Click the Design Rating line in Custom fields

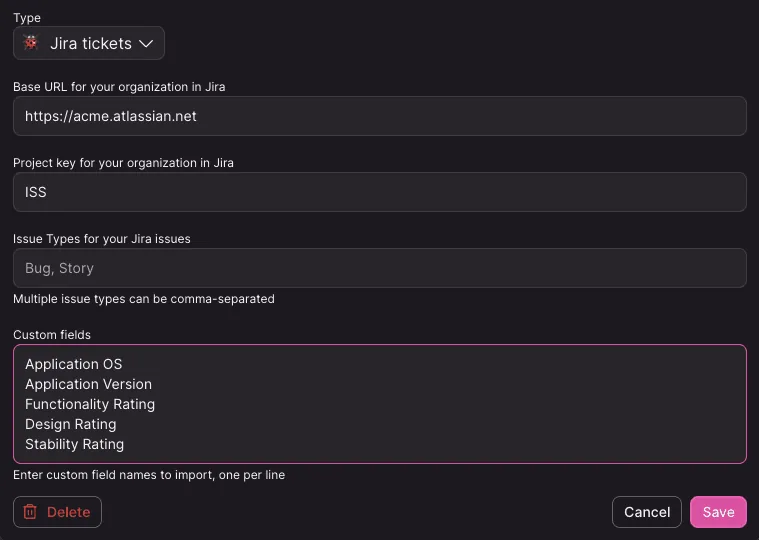click(x=71, y=424)
